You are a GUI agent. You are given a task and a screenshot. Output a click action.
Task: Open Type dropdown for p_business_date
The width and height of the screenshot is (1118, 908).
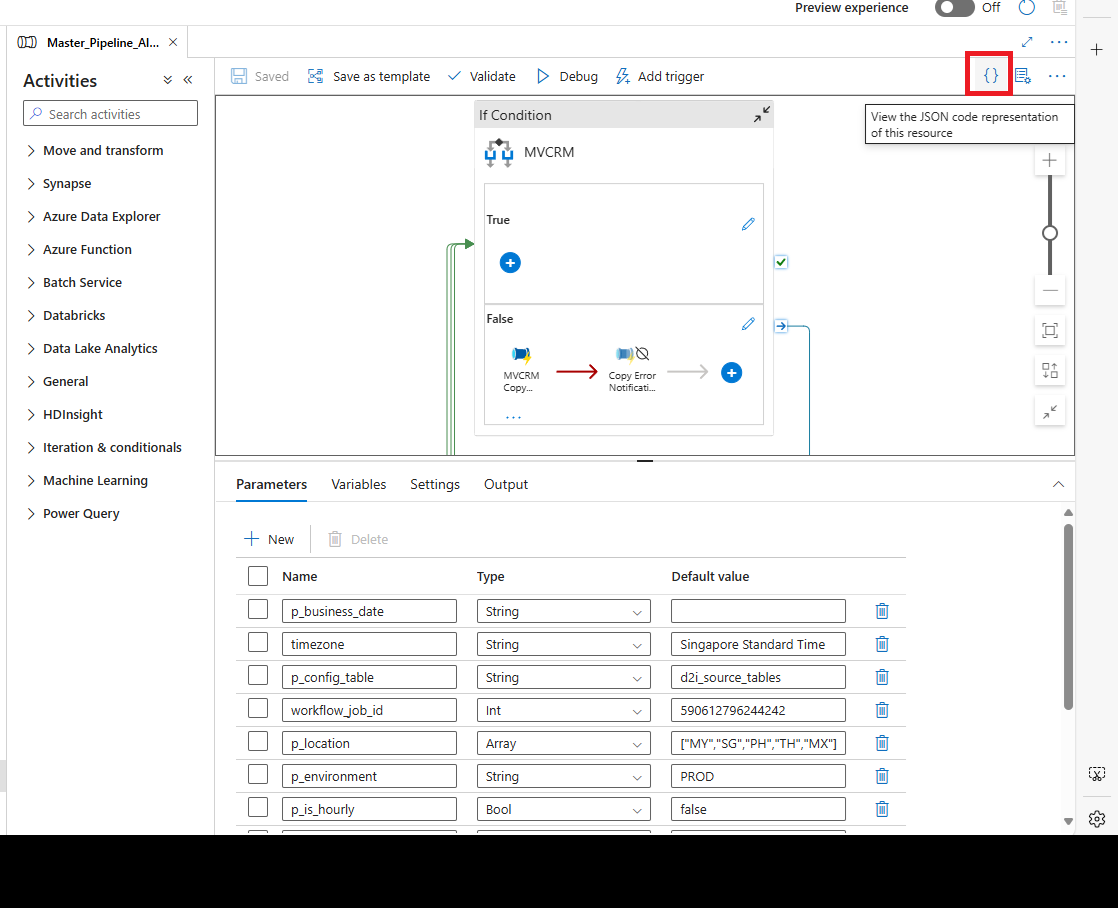coord(563,611)
